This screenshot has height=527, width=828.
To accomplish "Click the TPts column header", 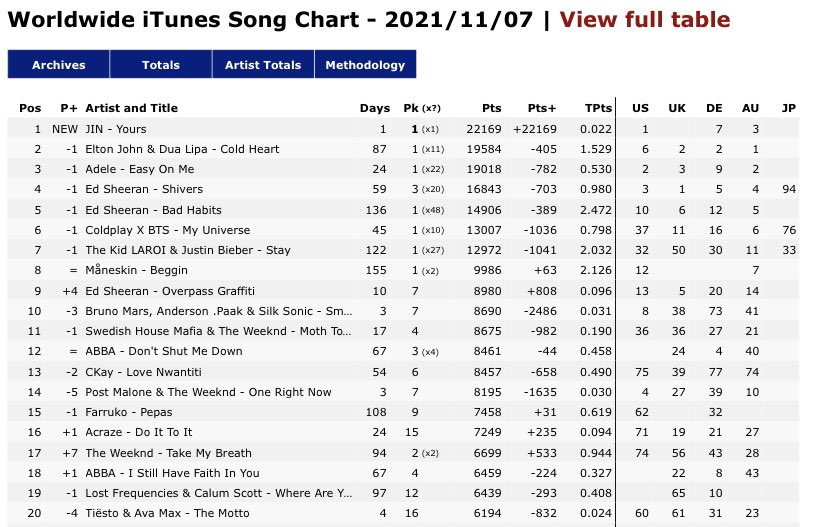I will coord(598,108).
